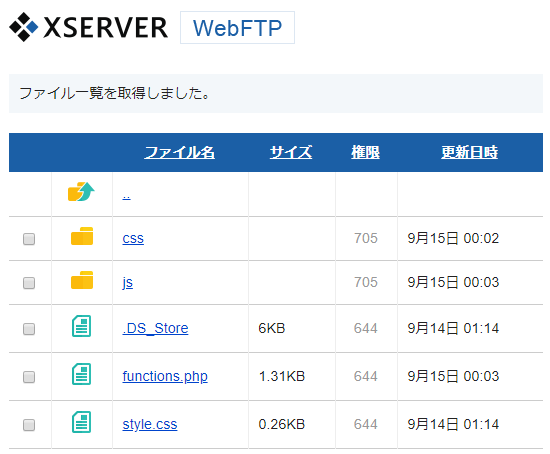
Task: Click the WebFTP title button
Action: (237, 28)
